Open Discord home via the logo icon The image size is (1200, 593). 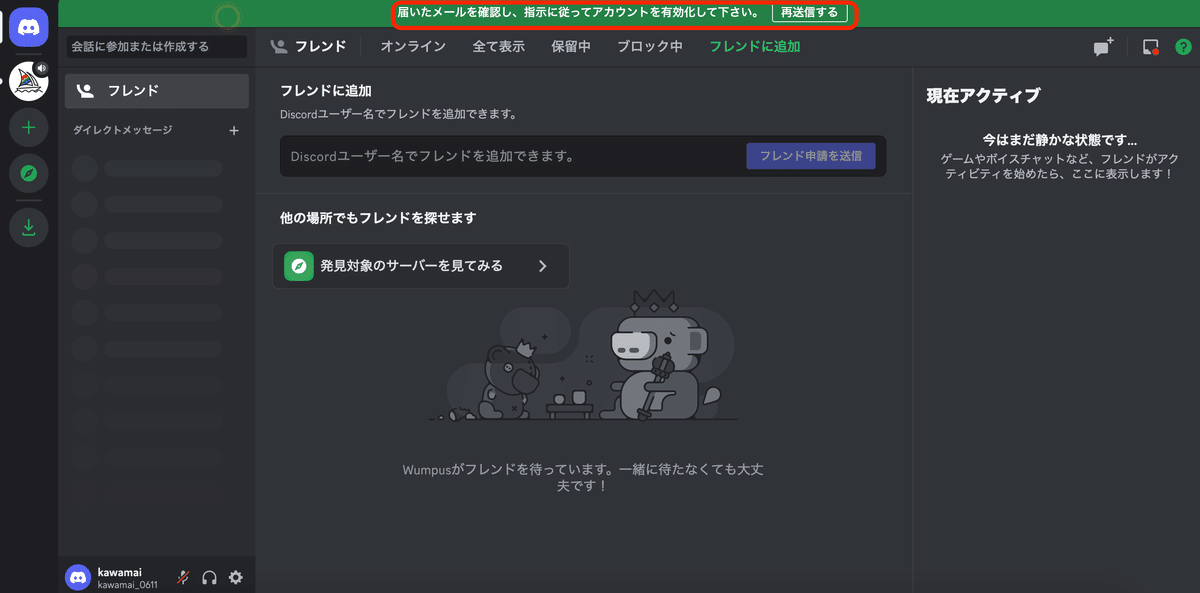coord(29,26)
